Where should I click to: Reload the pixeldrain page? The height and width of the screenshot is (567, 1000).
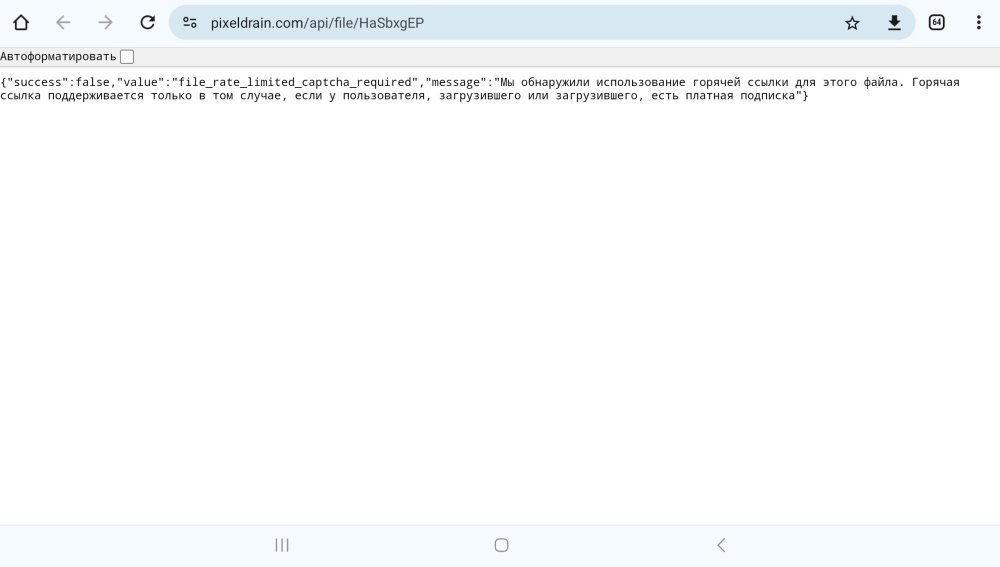(147, 23)
